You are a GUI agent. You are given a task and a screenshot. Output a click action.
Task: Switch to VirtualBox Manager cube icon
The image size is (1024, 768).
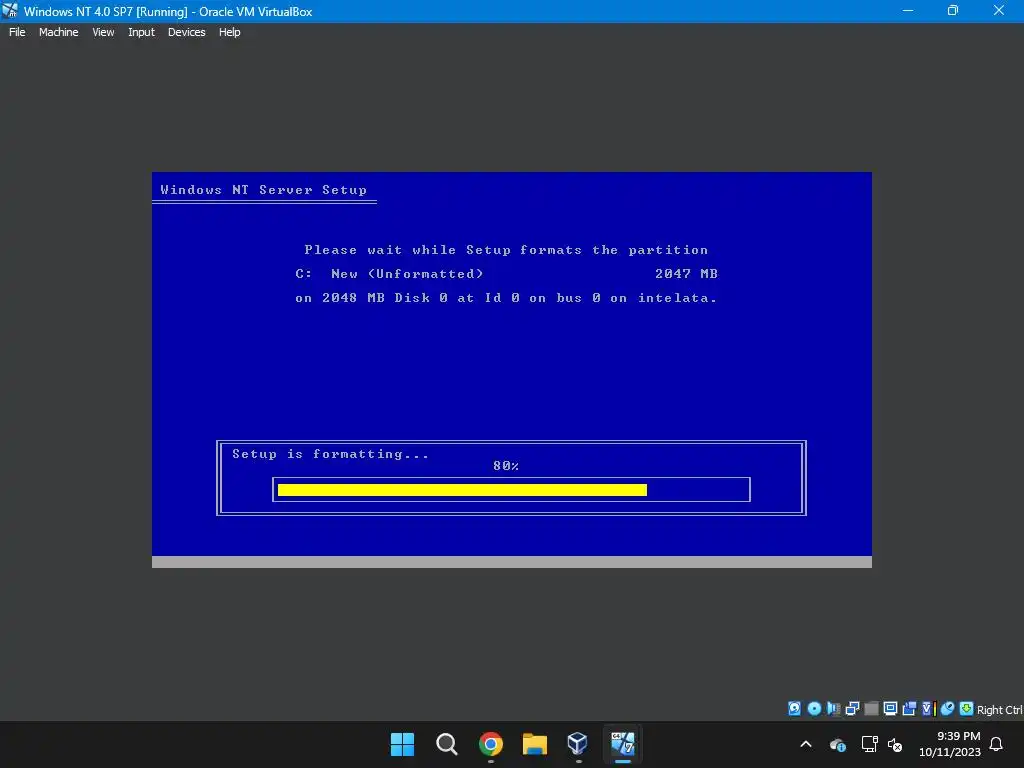(x=578, y=744)
